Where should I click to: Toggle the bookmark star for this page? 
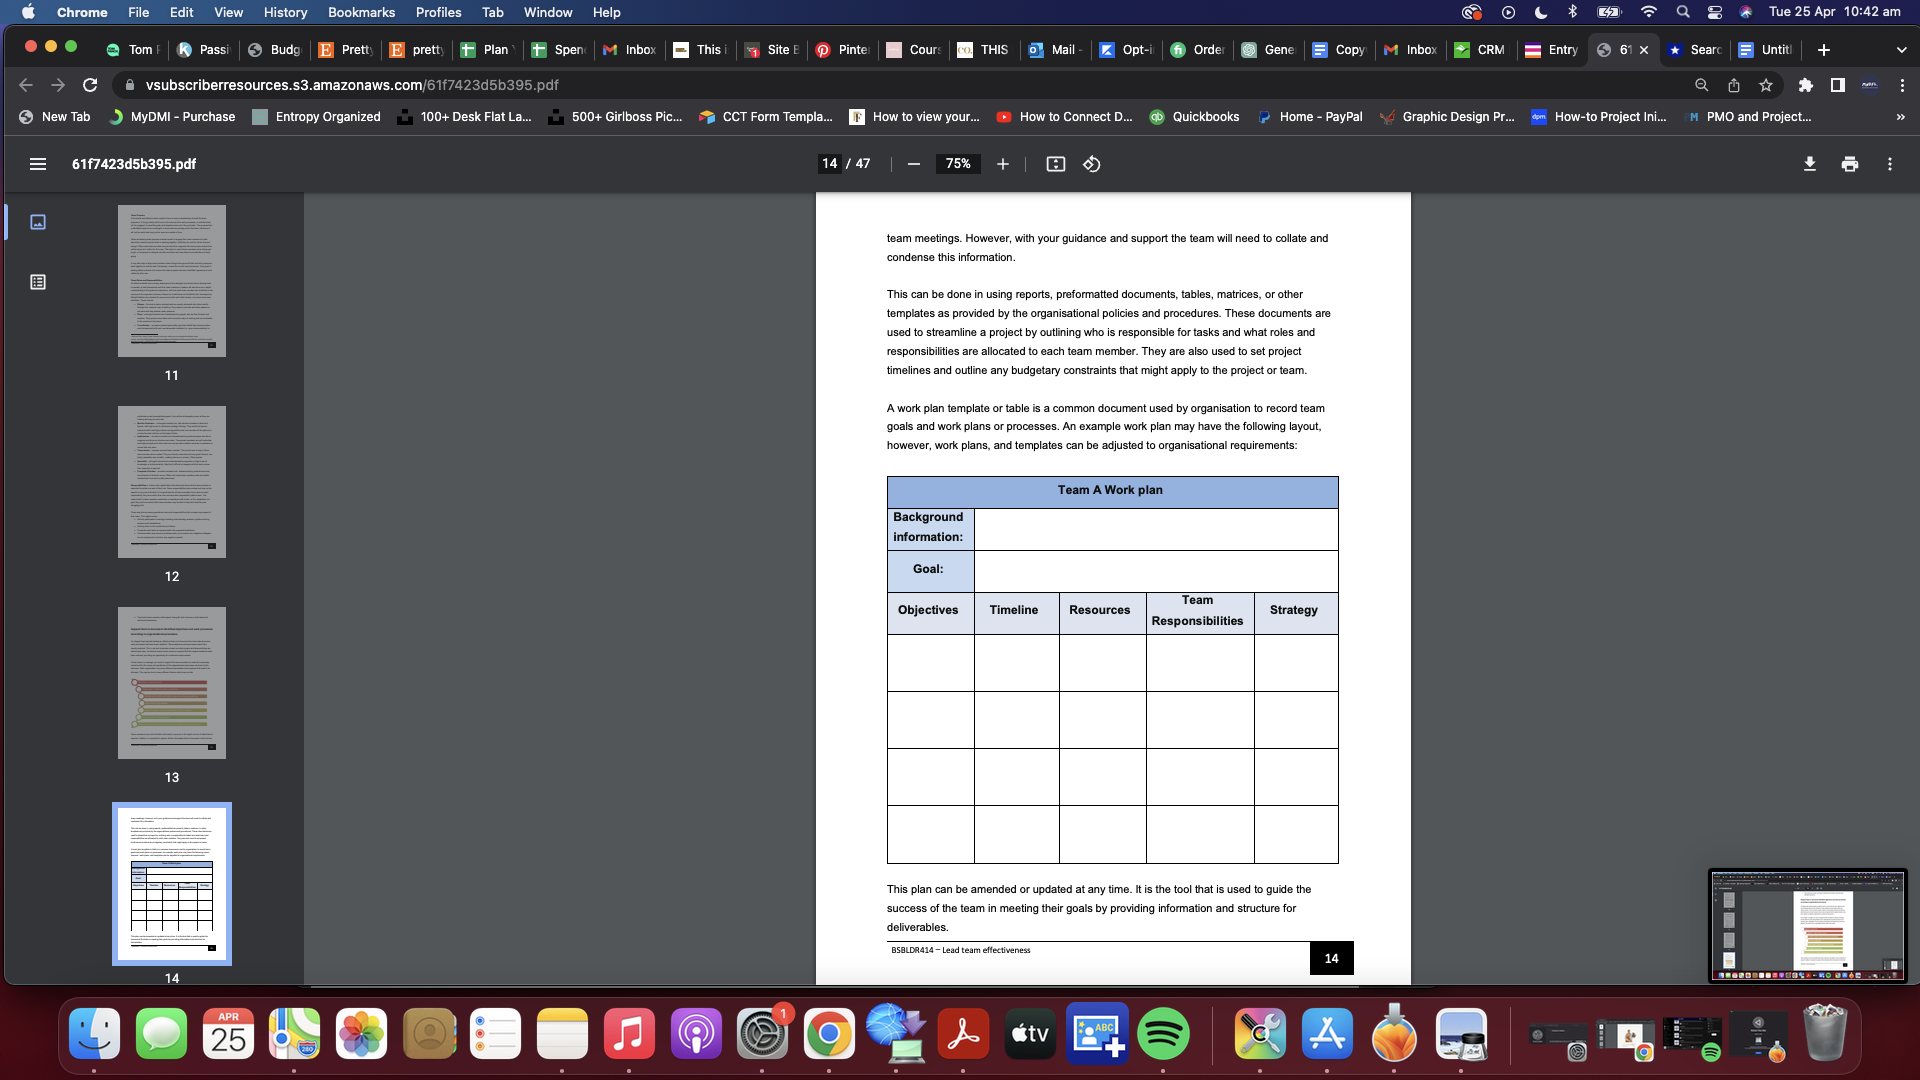tap(1765, 85)
